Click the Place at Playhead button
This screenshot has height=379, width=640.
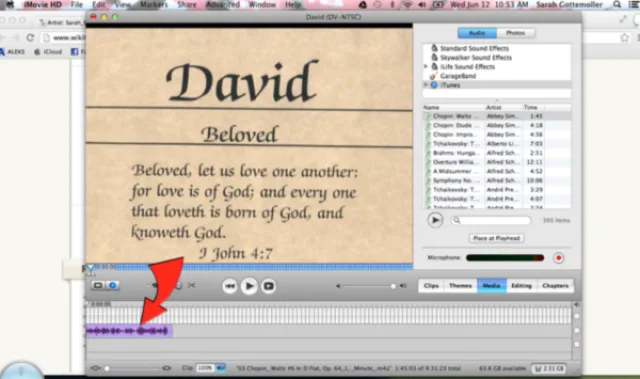[x=496, y=238]
